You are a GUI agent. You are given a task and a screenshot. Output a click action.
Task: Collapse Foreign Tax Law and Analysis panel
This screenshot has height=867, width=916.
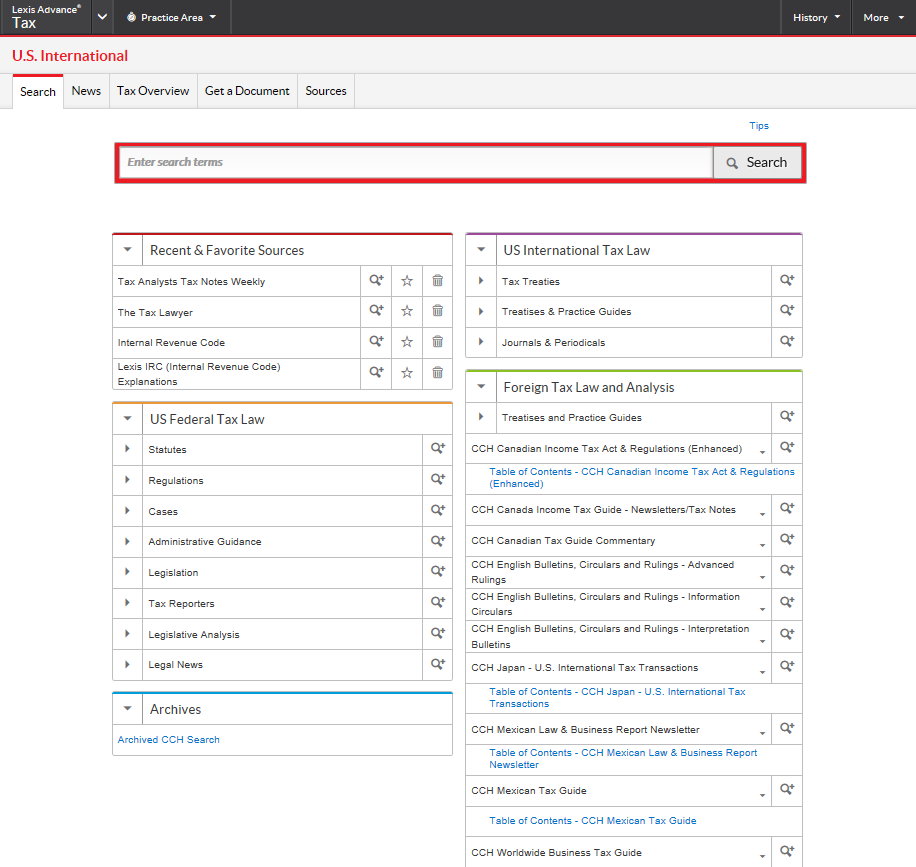click(x=481, y=386)
